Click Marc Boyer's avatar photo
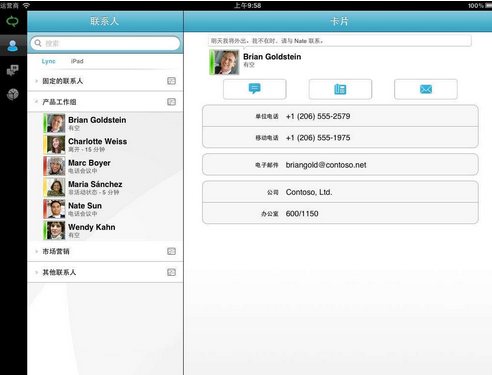This screenshot has height=375, width=492. (56, 166)
